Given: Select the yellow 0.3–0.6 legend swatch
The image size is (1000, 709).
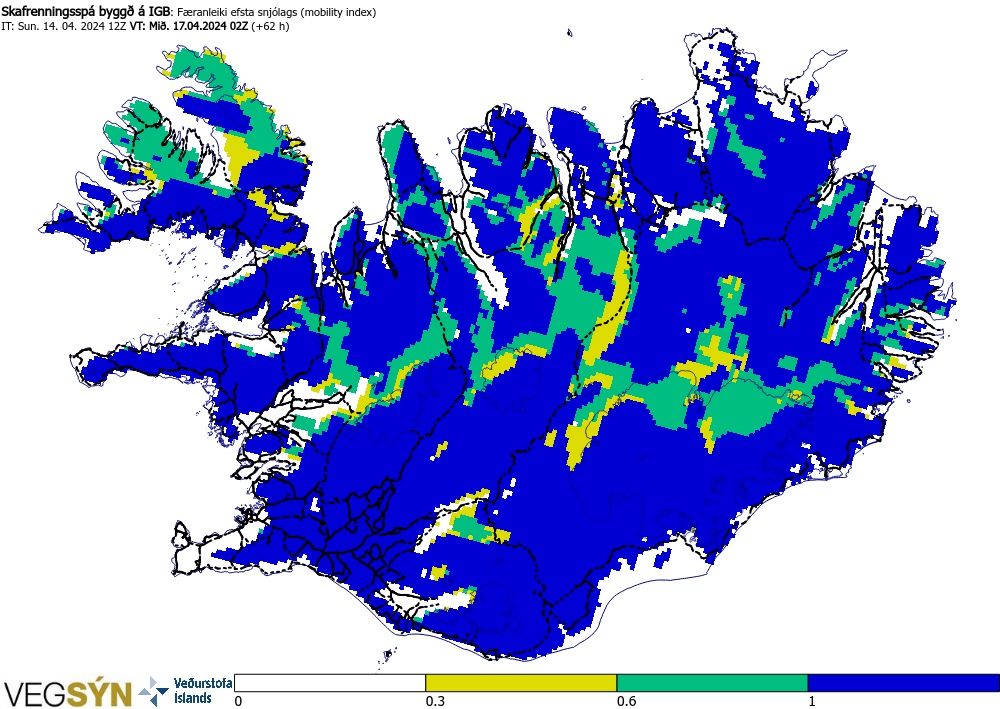Looking at the screenshot, I should [521, 683].
